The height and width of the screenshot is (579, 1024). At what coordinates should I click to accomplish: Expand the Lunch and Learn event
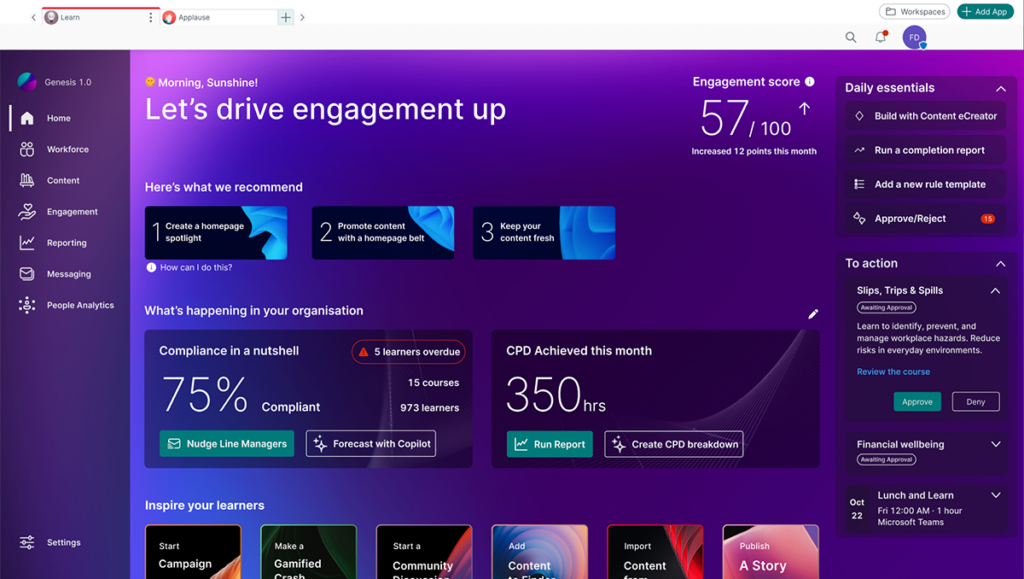click(x=995, y=495)
